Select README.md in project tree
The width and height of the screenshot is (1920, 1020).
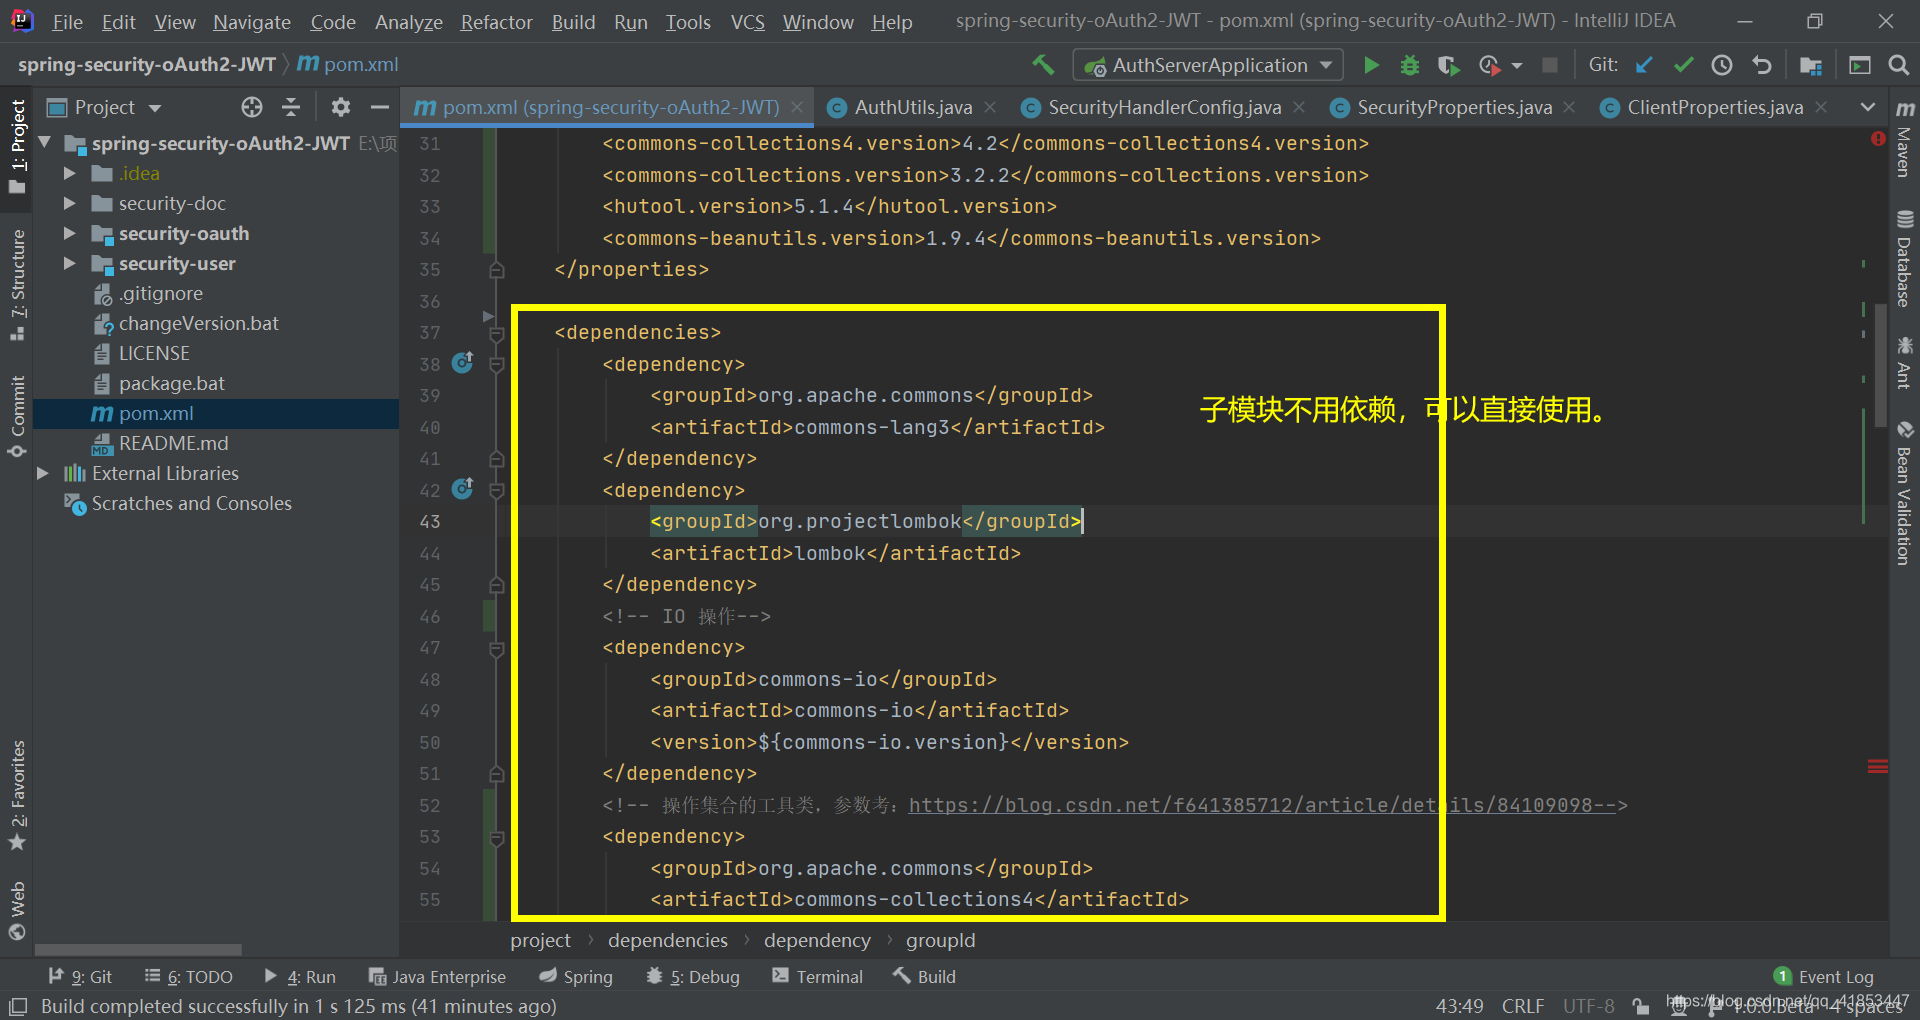[x=173, y=443]
